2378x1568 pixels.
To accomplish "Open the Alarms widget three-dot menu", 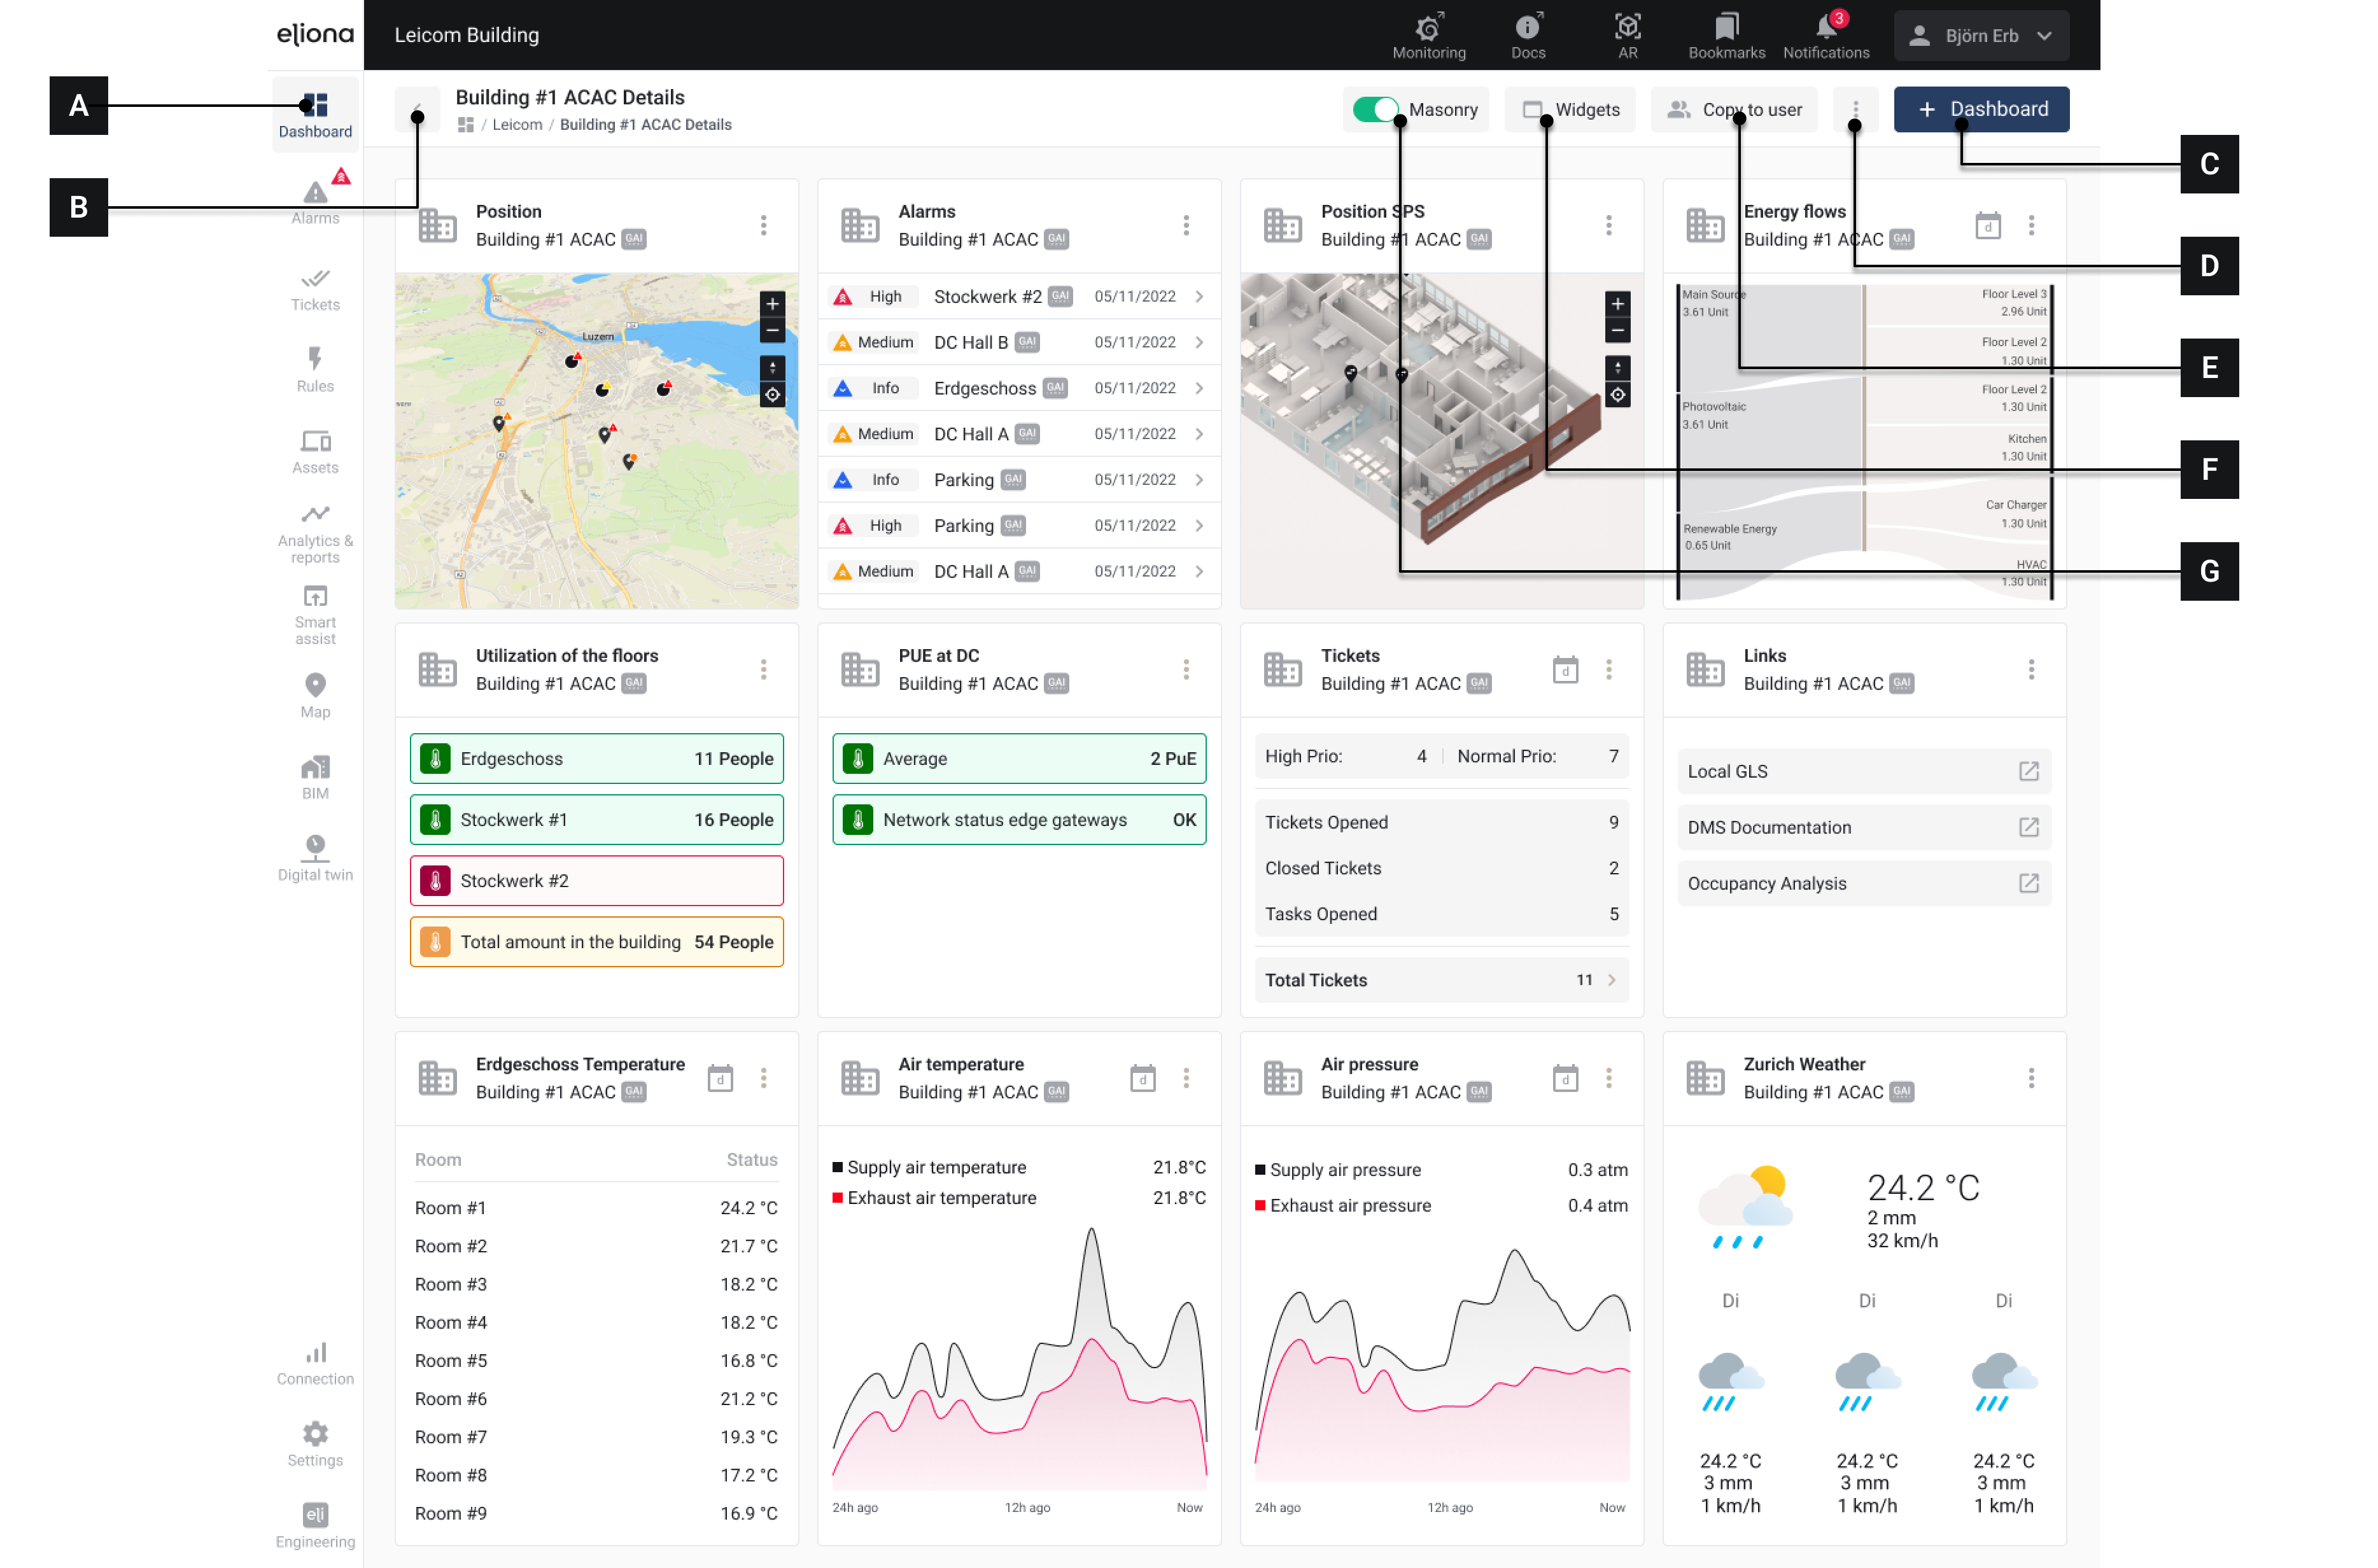I will (x=1186, y=225).
